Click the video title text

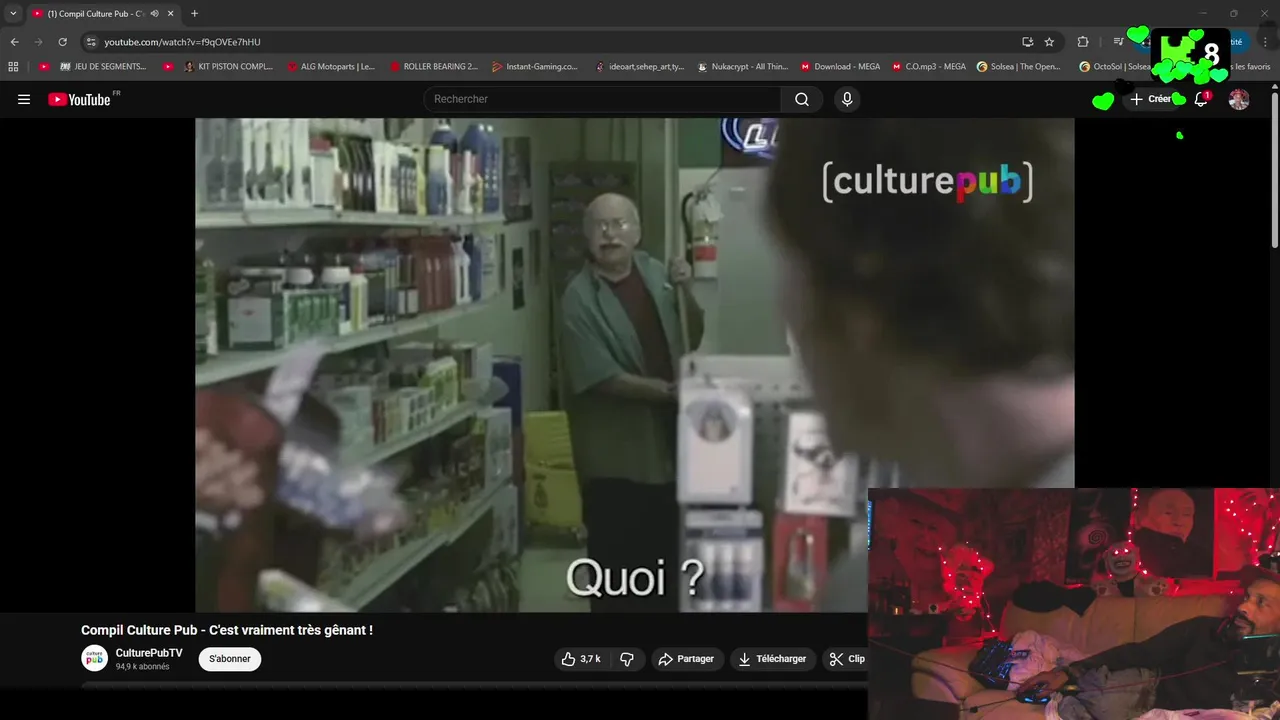(x=227, y=630)
